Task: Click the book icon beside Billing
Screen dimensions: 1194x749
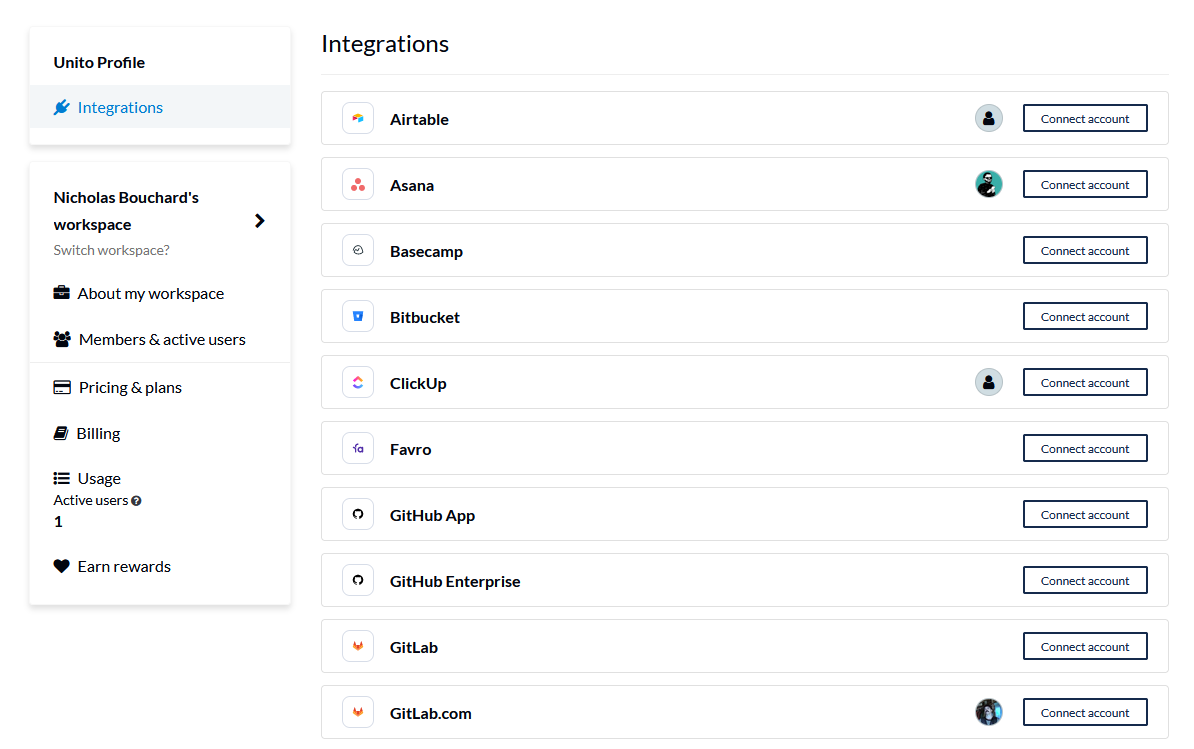Action: [61, 433]
